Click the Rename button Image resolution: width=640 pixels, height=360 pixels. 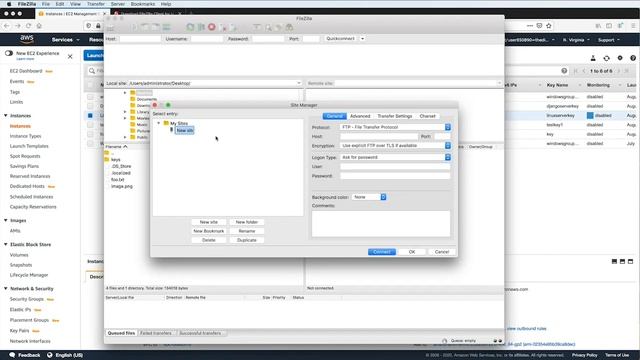tap(247, 231)
